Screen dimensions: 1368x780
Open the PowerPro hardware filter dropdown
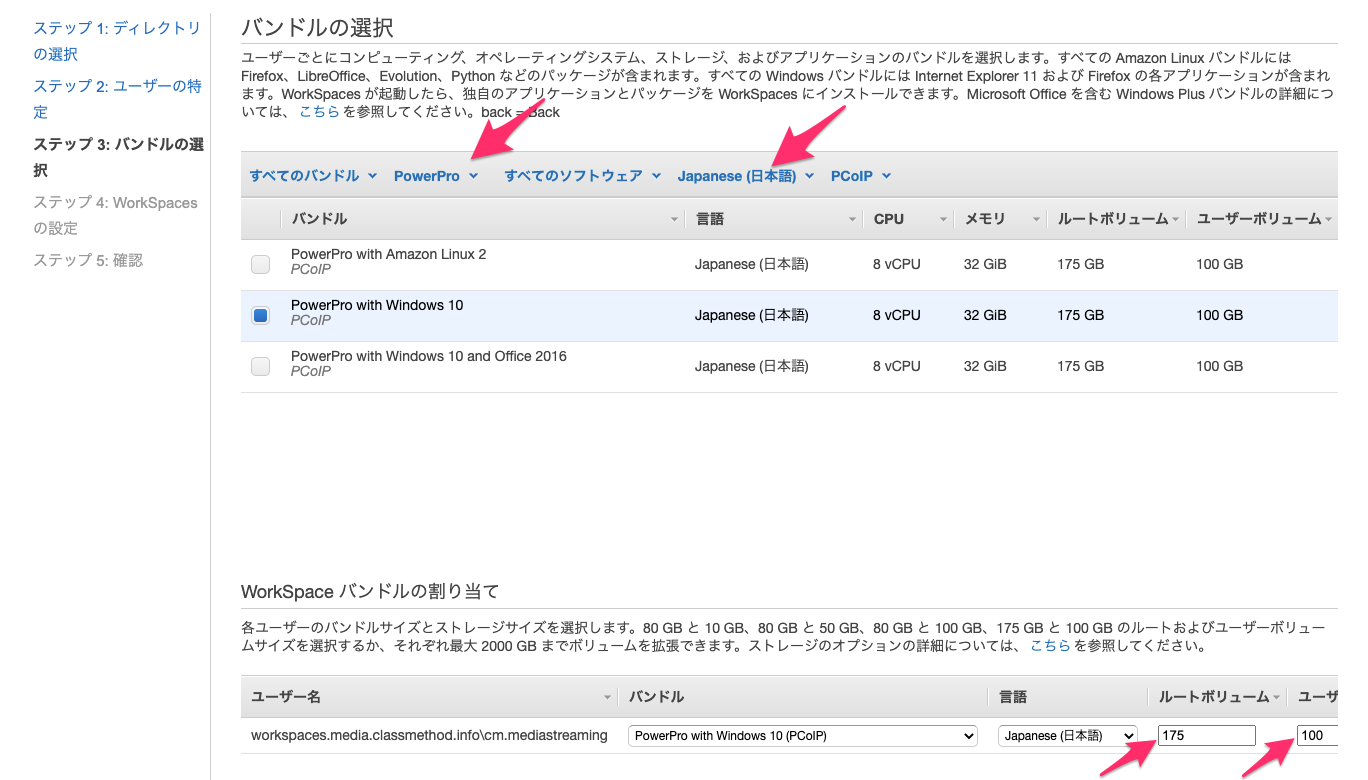(436, 176)
